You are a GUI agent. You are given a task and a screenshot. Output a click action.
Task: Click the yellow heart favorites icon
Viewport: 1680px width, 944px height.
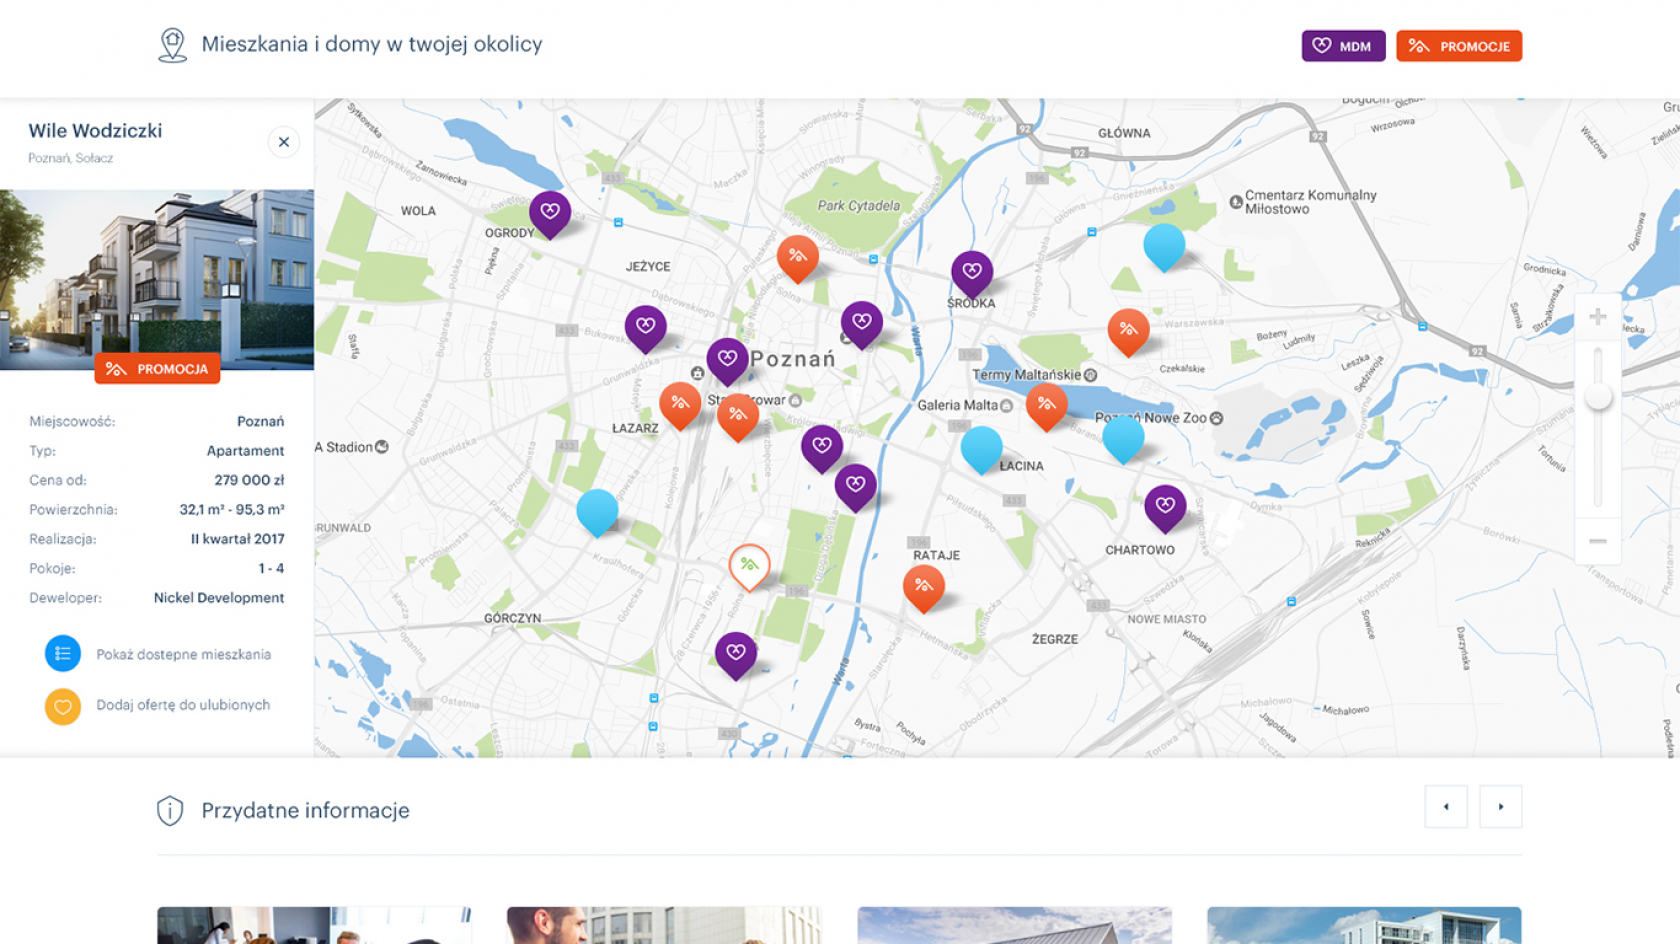(x=62, y=706)
